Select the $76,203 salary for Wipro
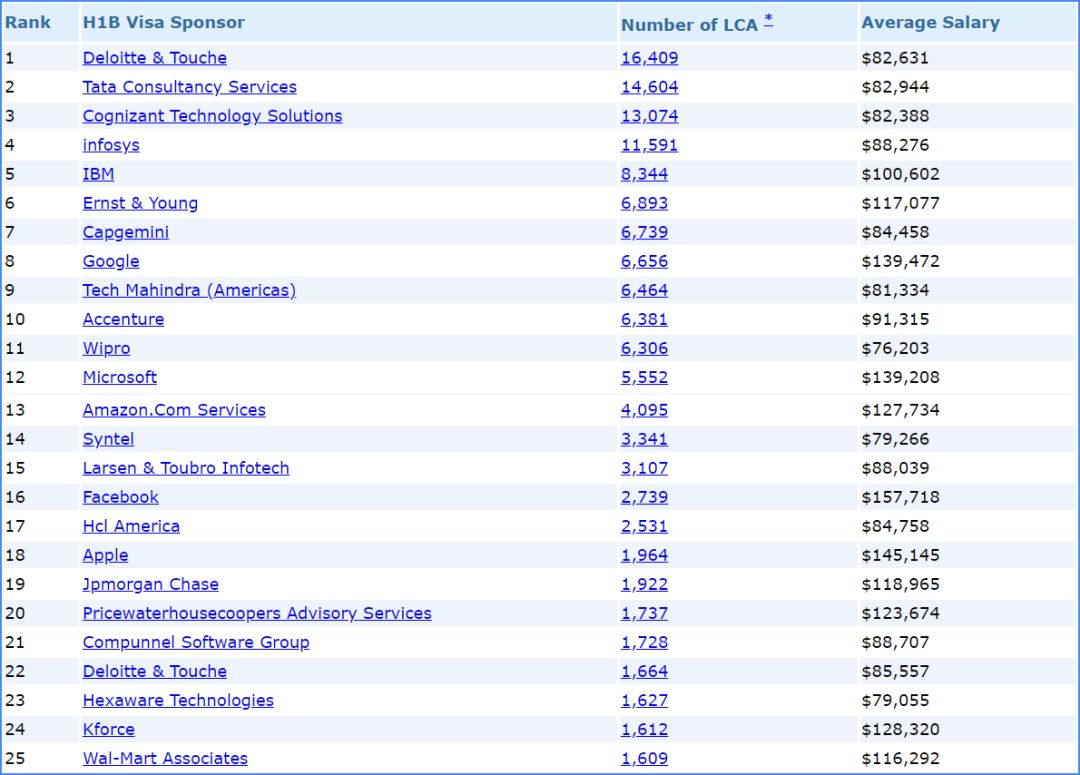The height and width of the screenshot is (775, 1080). tap(895, 348)
